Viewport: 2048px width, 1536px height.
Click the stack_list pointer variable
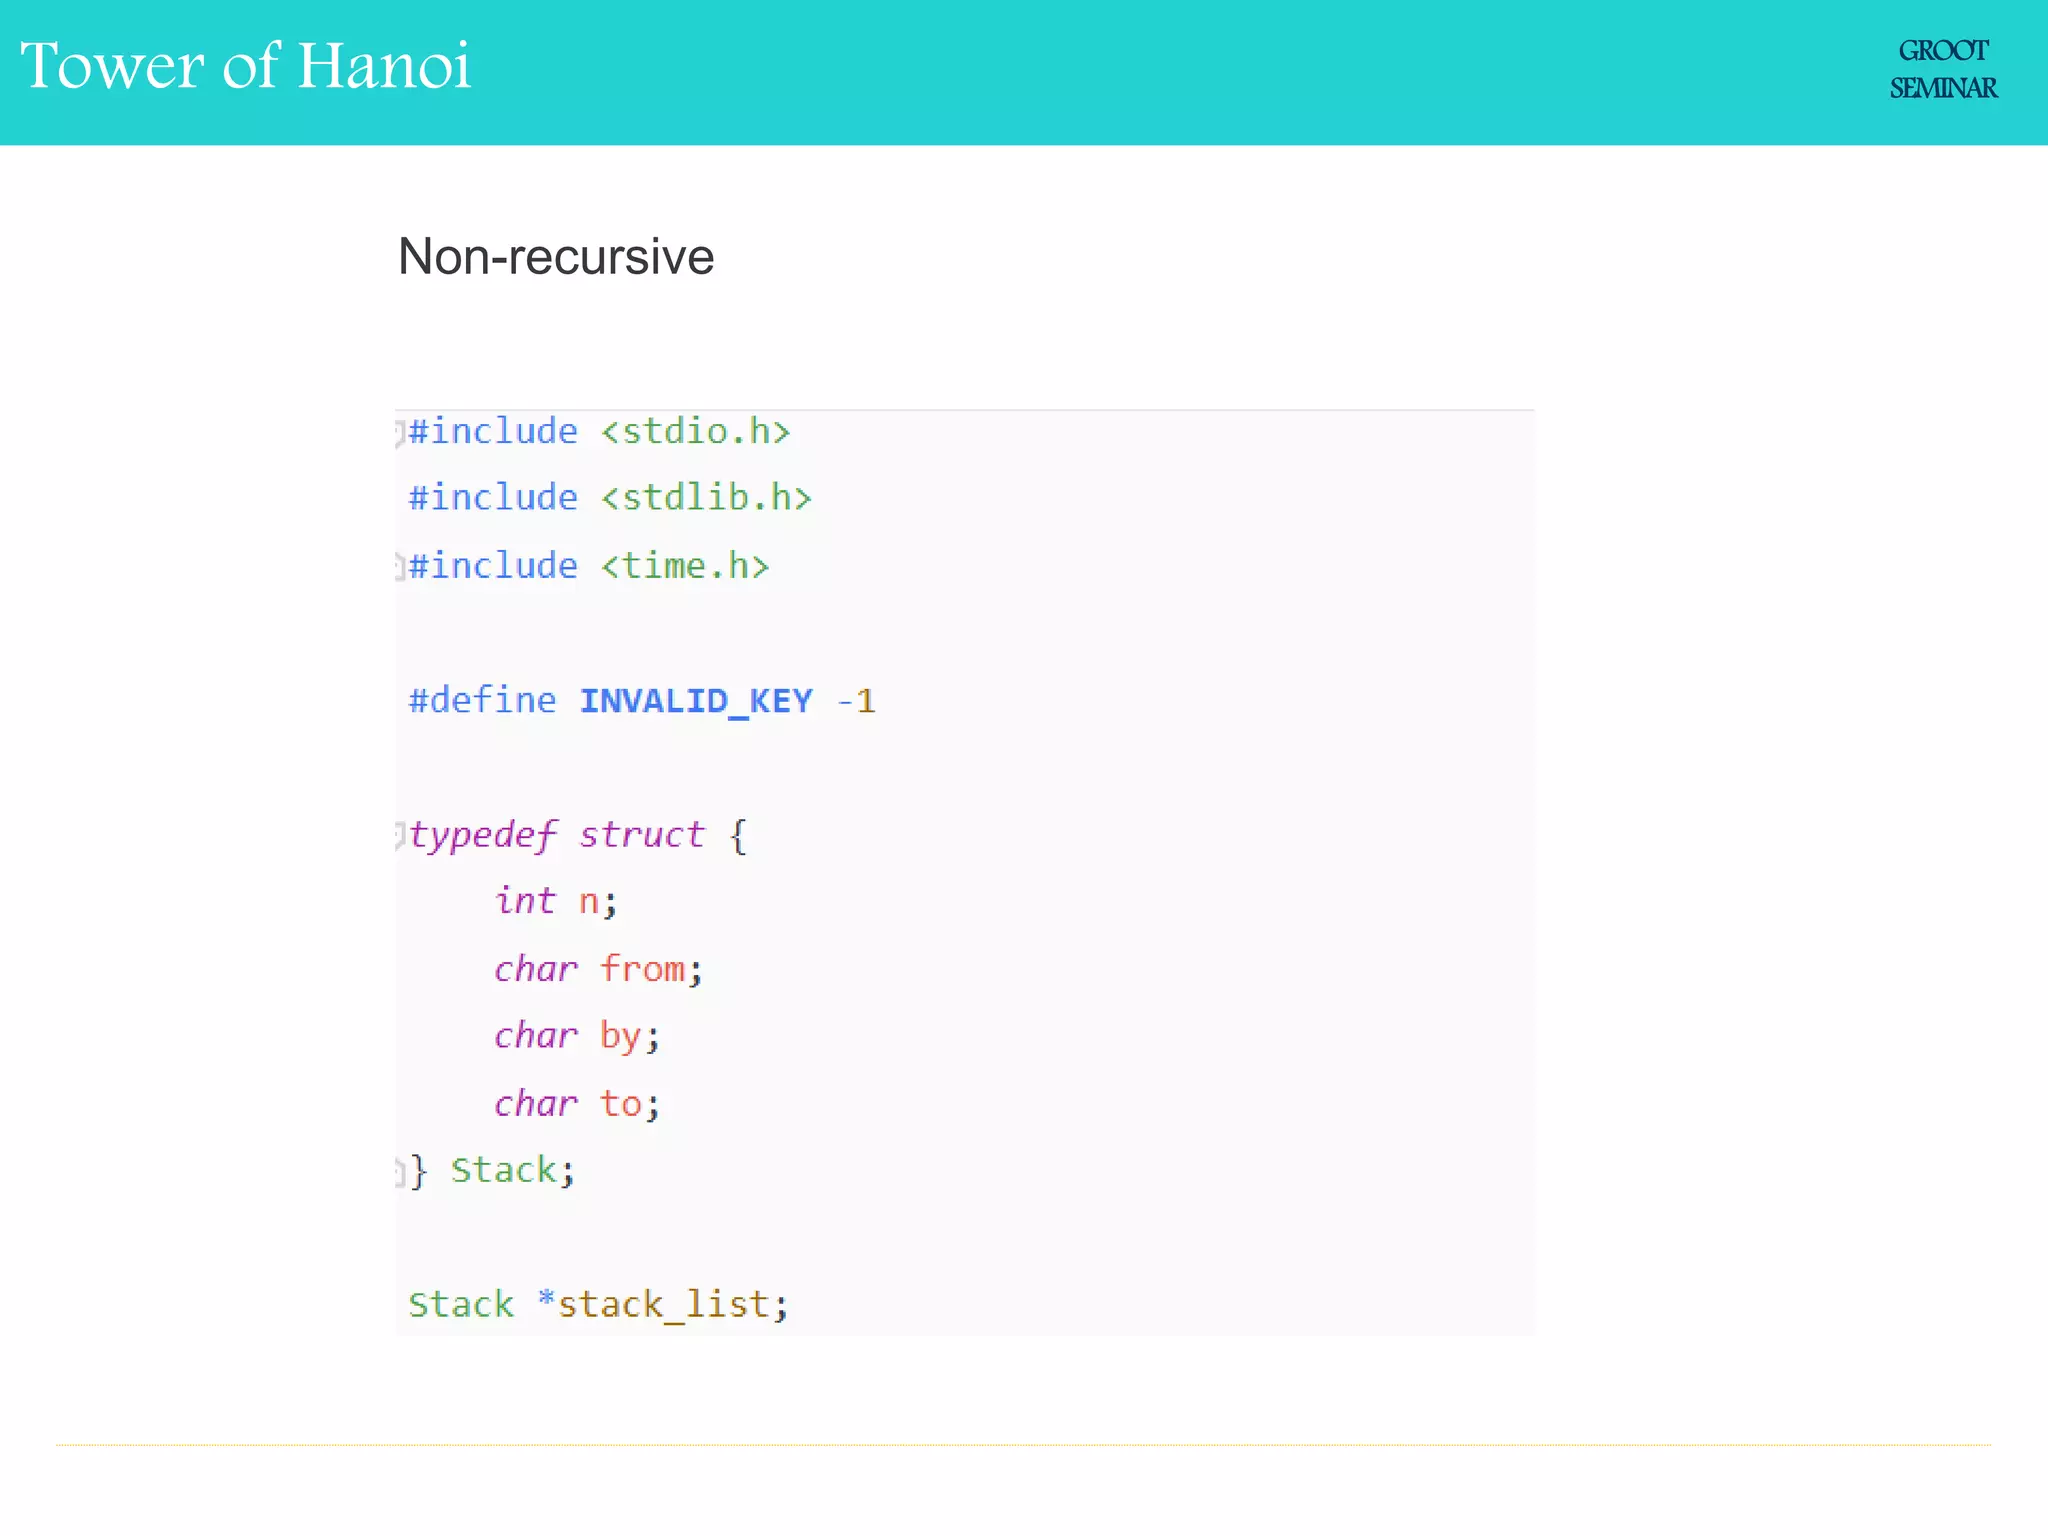[x=663, y=1305]
